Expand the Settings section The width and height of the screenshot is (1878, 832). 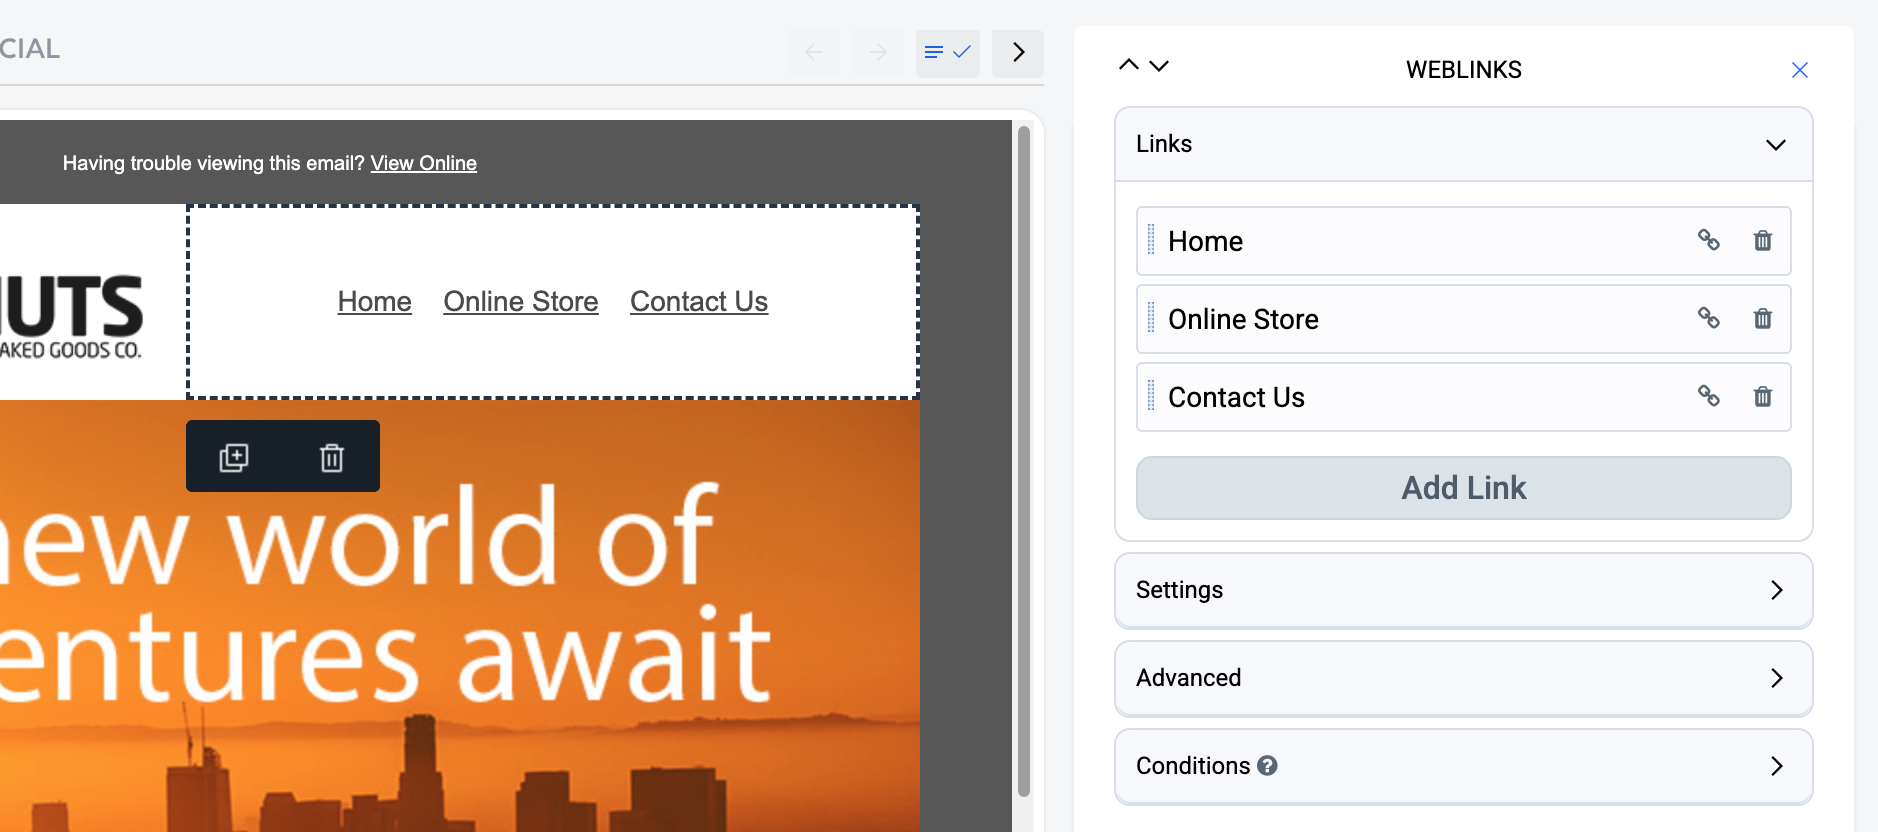point(1463,590)
